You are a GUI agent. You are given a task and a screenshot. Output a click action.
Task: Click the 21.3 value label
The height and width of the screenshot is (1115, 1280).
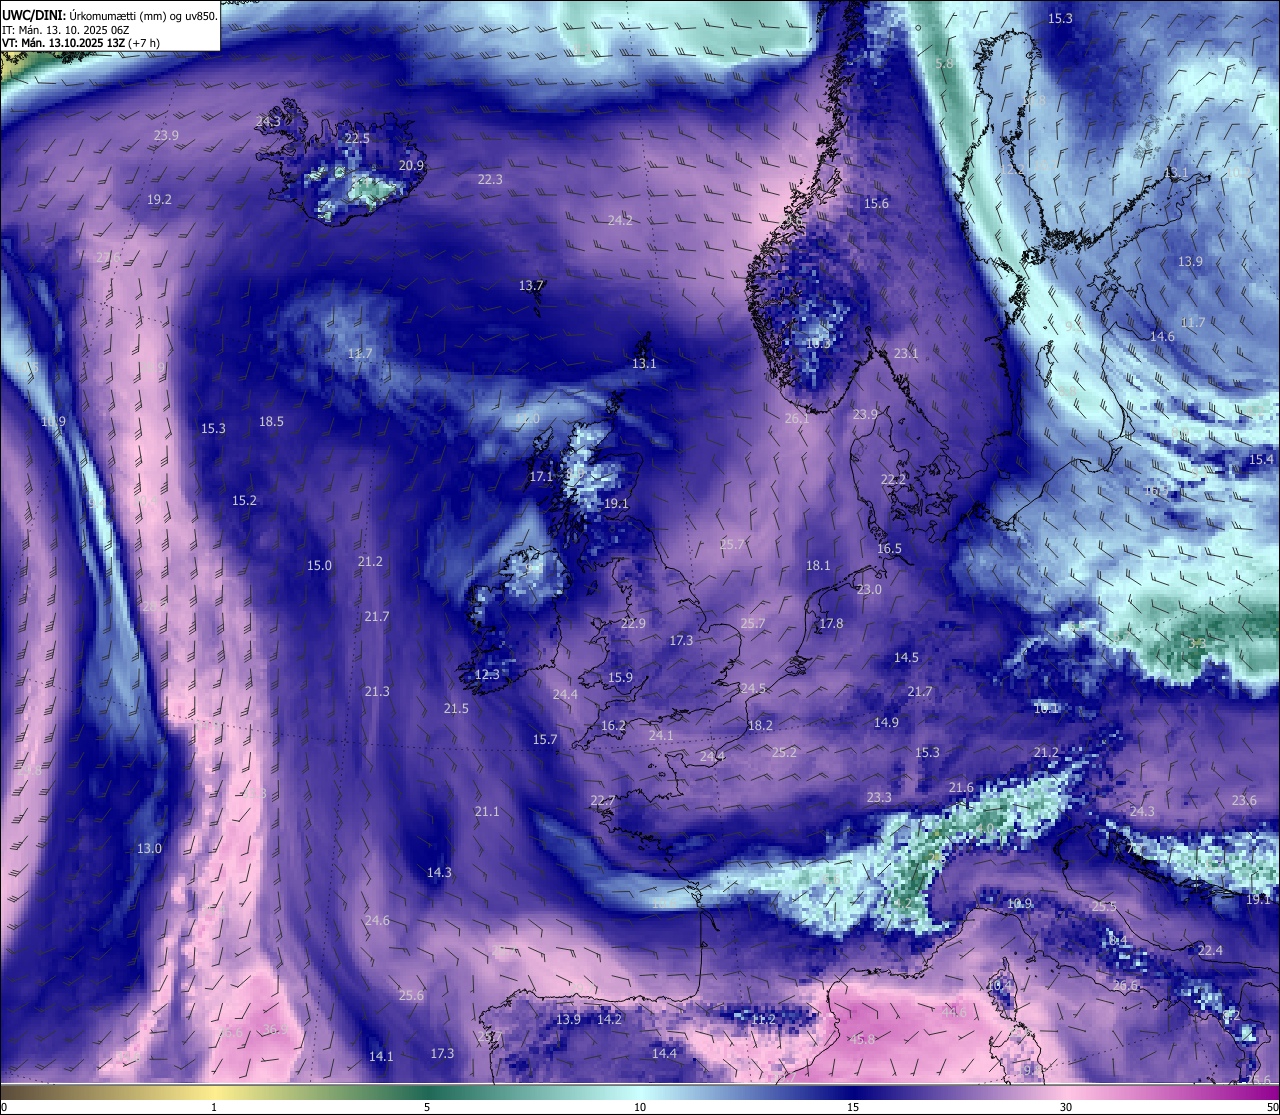coord(377,691)
